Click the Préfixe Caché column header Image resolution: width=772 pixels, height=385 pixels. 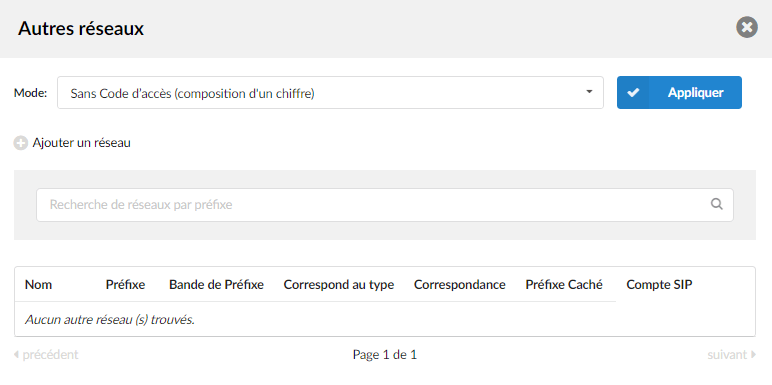(564, 285)
